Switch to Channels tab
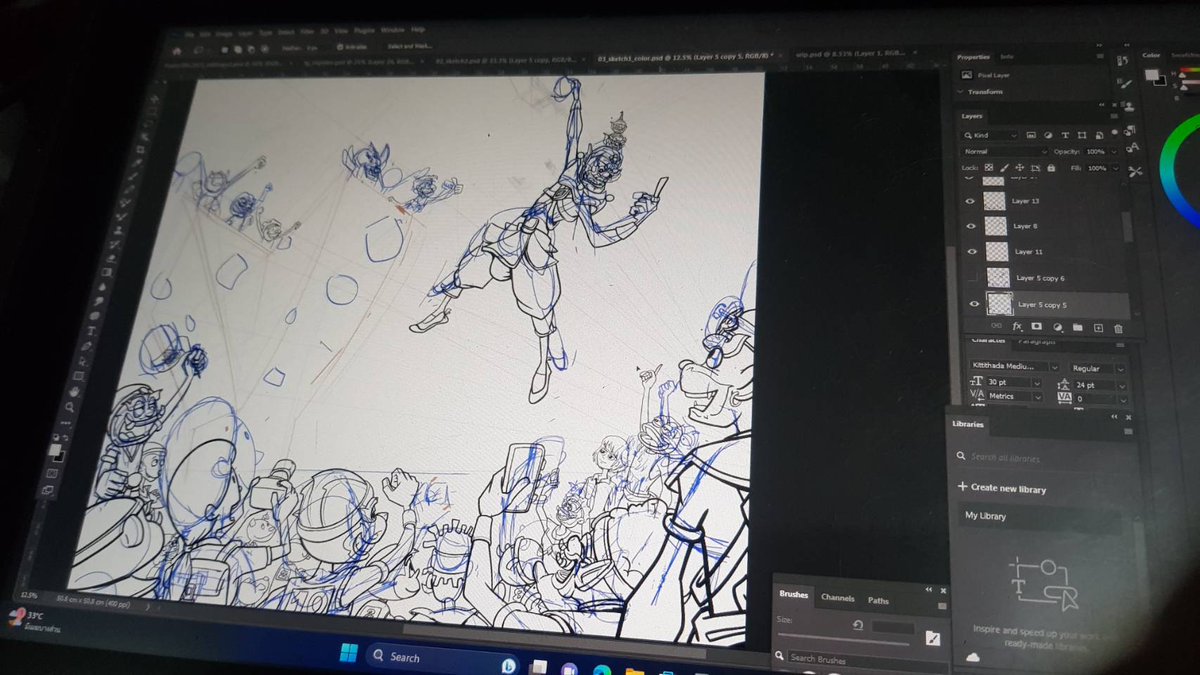 coord(837,598)
